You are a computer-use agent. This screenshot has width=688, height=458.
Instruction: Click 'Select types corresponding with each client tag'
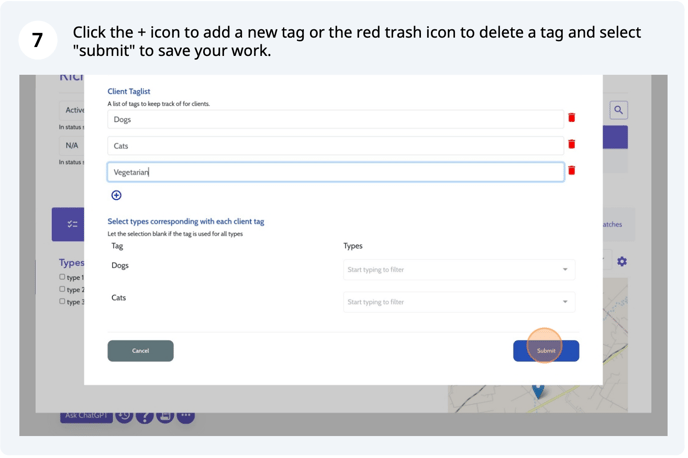186,222
